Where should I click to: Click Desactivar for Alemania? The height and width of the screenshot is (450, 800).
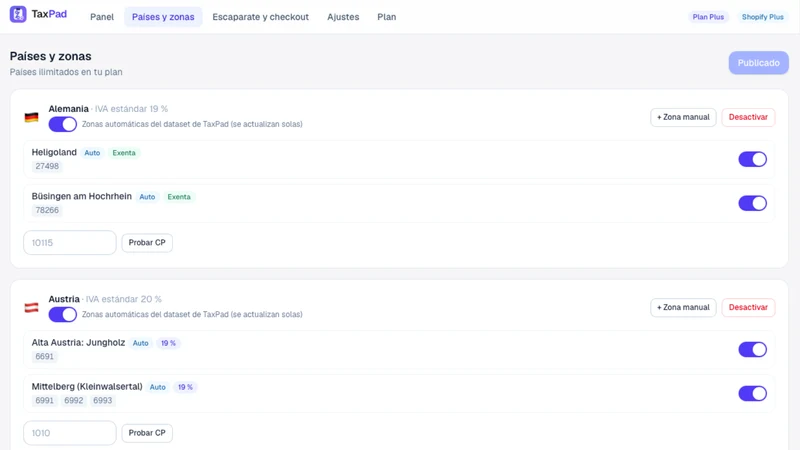(x=748, y=117)
